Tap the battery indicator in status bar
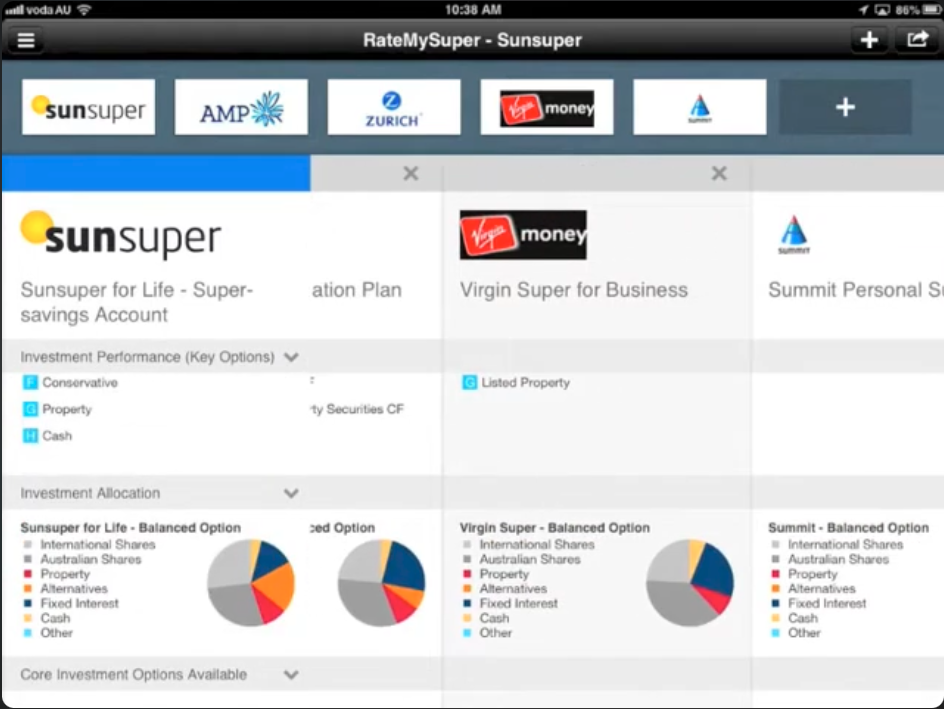 931,10
